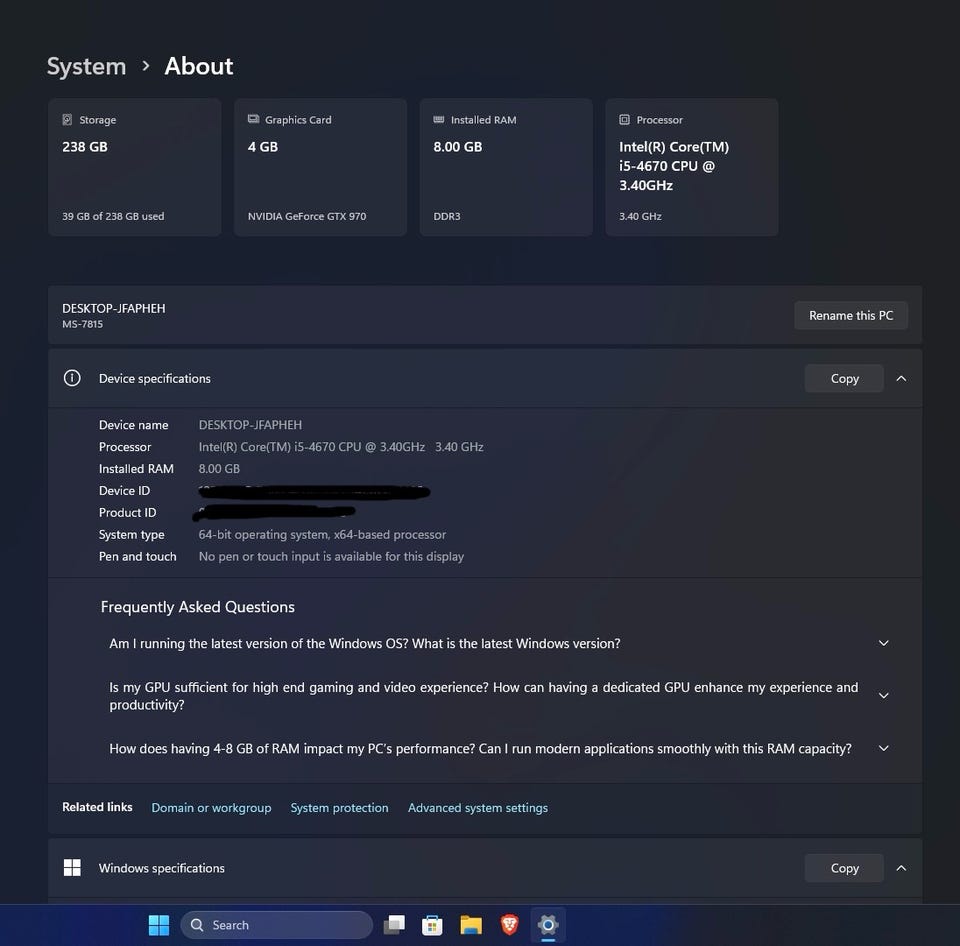This screenshot has height=946, width=960.
Task: Click the 238 GB Storage card
Action: pyautogui.click(x=135, y=167)
